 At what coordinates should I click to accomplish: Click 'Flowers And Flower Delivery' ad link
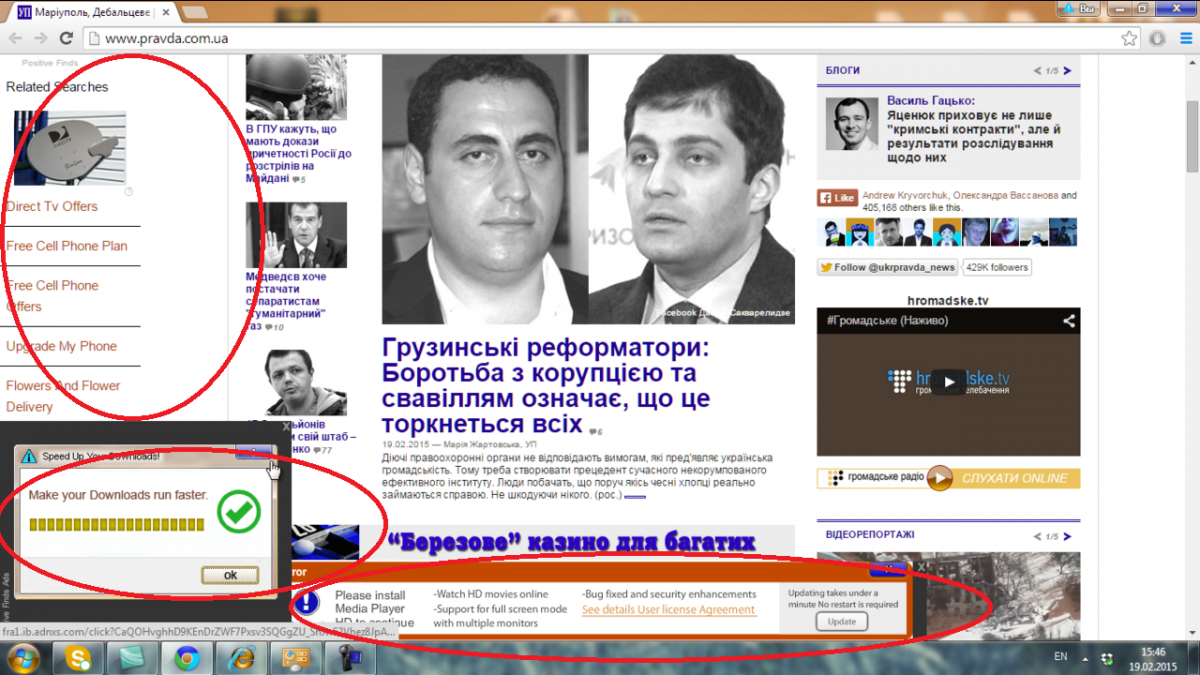point(63,396)
